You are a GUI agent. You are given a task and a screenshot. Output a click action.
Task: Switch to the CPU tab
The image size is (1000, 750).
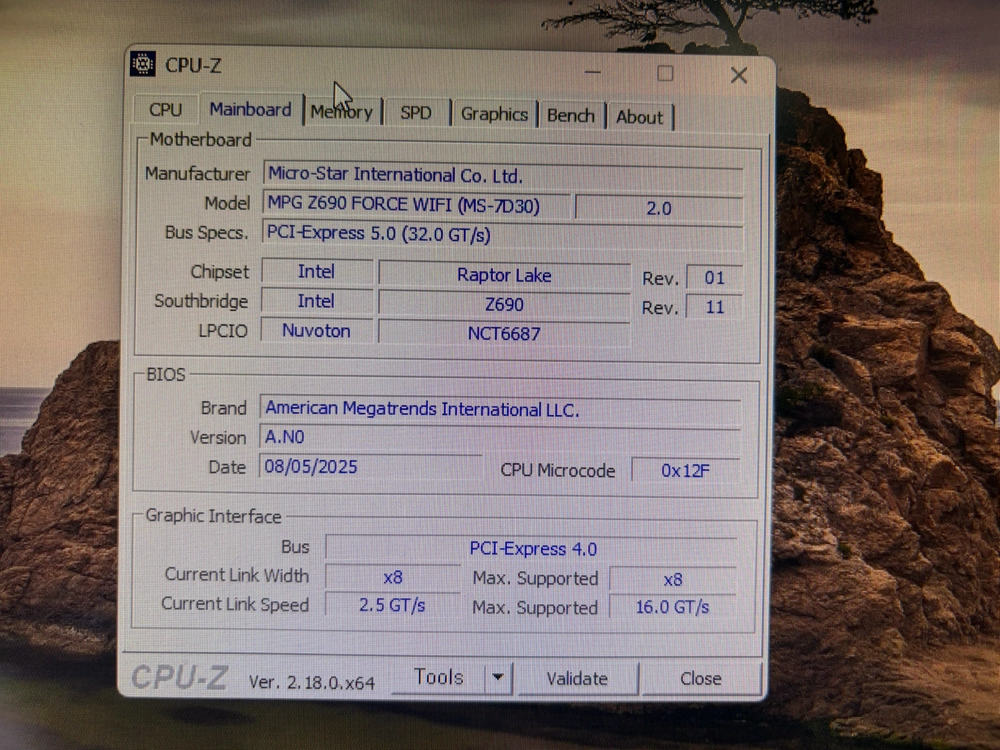coord(165,110)
